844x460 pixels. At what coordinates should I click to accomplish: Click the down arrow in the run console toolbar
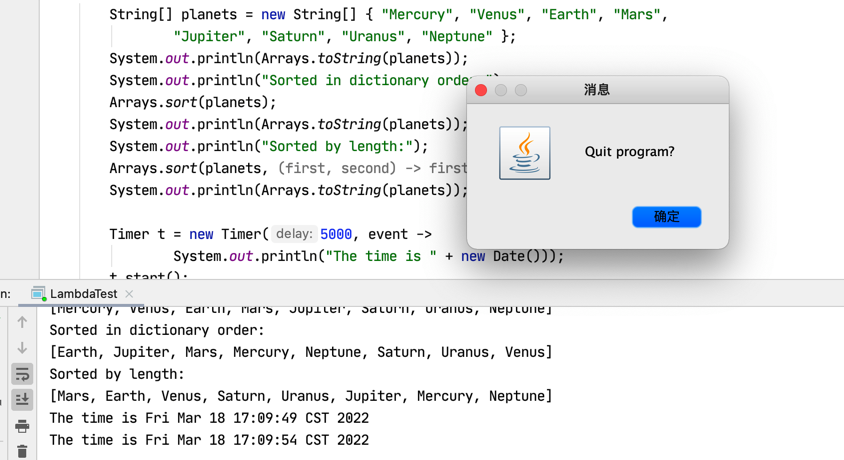22,348
